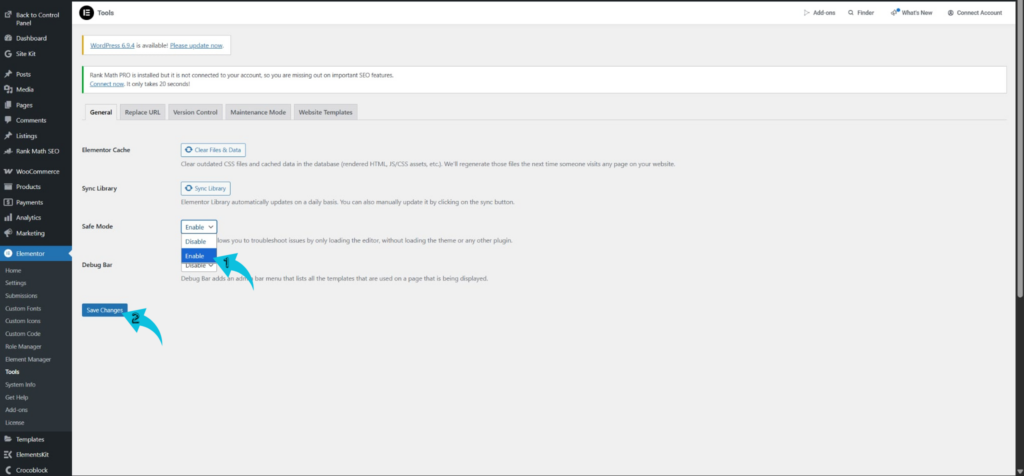
Task: Open Custom Code submenu
Action: tap(23, 334)
